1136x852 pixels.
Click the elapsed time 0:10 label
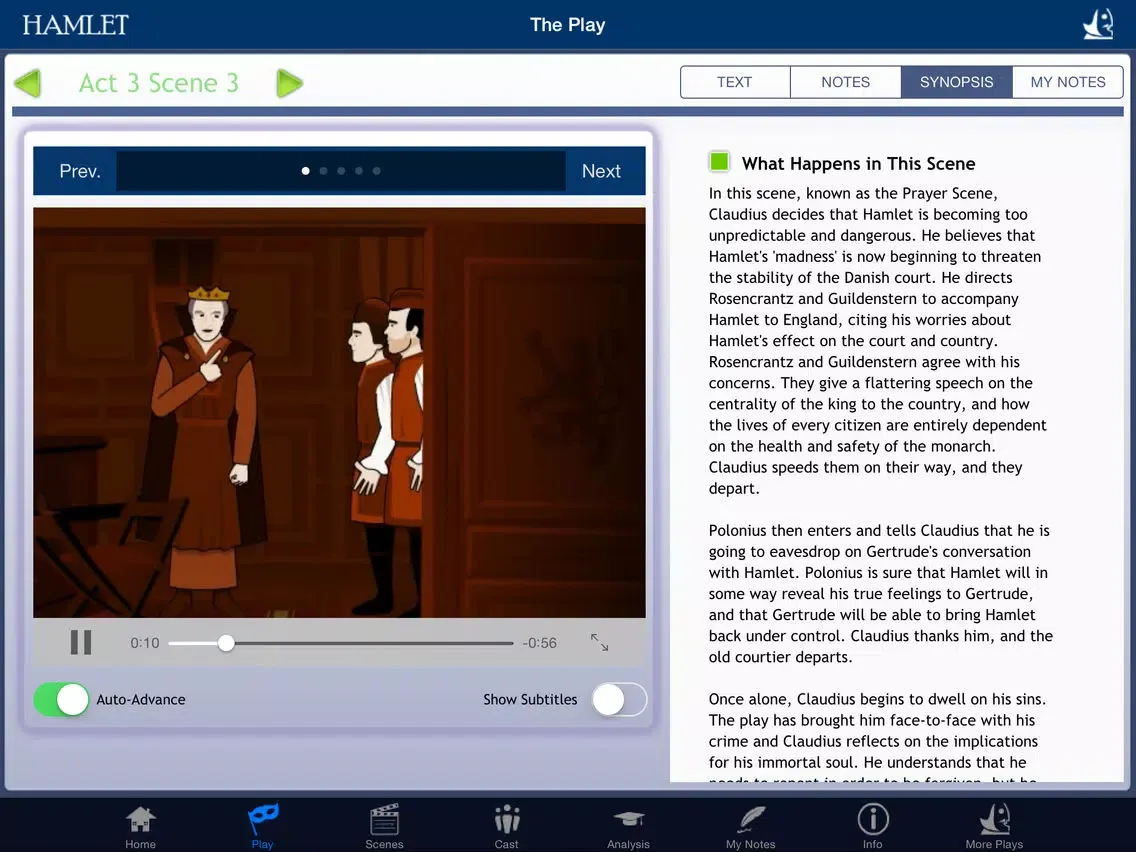pyautogui.click(x=145, y=643)
